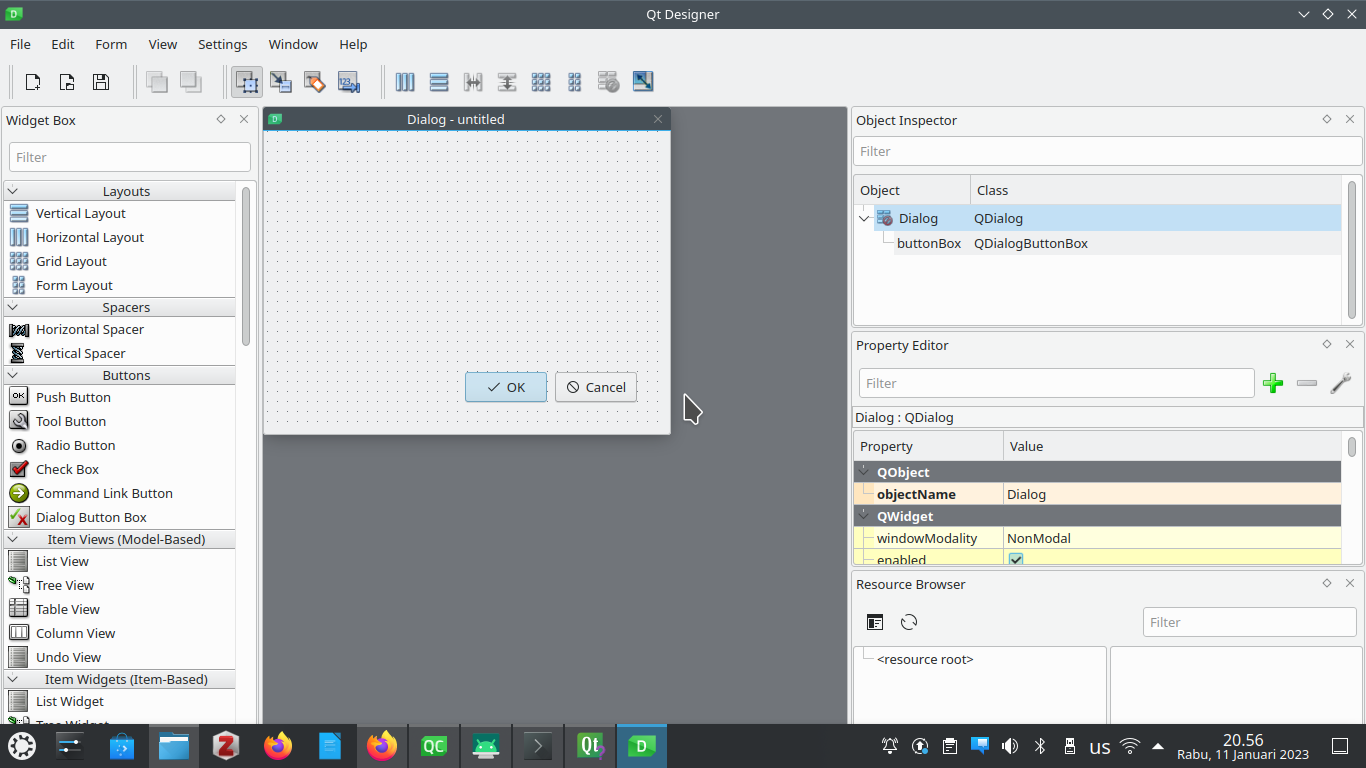Open windowModality value NonModal

(x=1172, y=538)
